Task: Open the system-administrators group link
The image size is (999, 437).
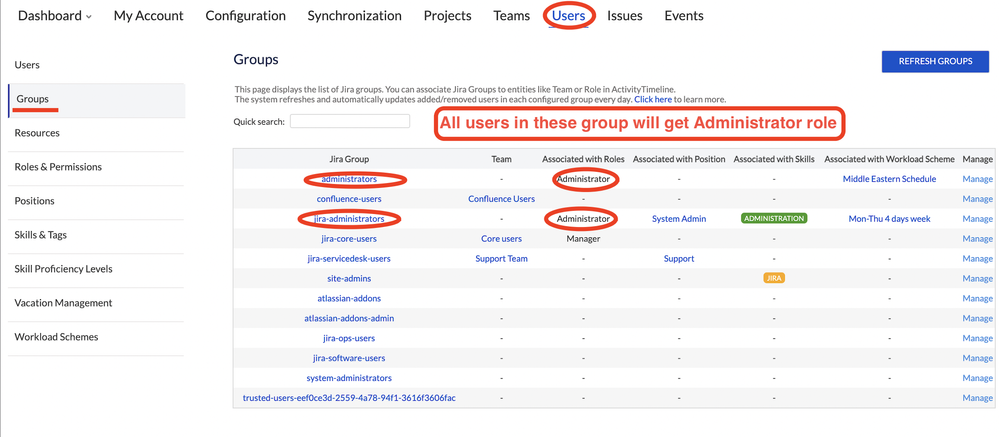Action: (x=349, y=378)
